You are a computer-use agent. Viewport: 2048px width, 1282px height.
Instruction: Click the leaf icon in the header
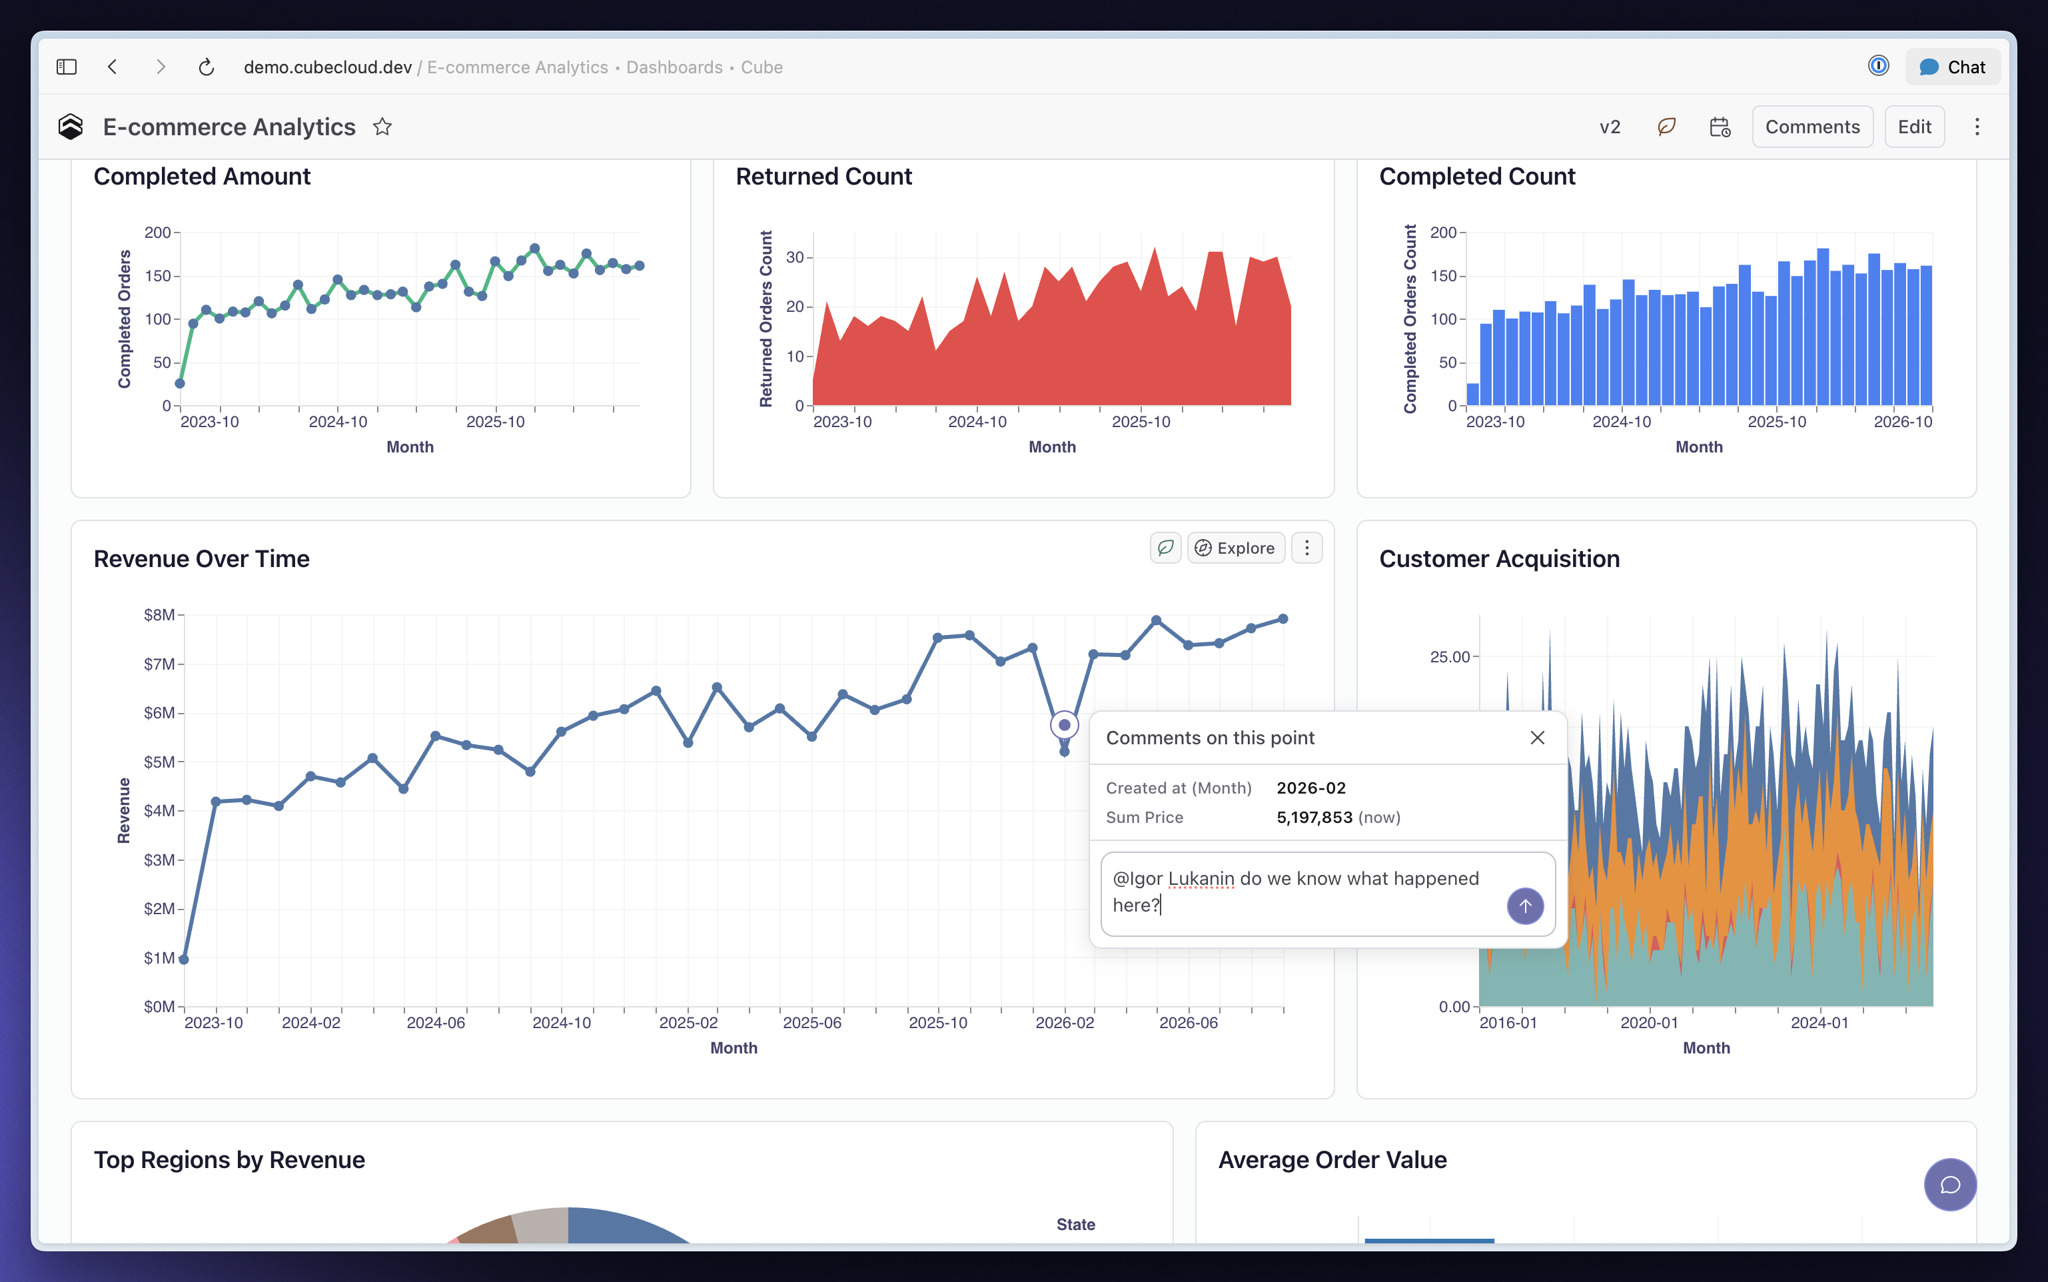pyautogui.click(x=1666, y=127)
